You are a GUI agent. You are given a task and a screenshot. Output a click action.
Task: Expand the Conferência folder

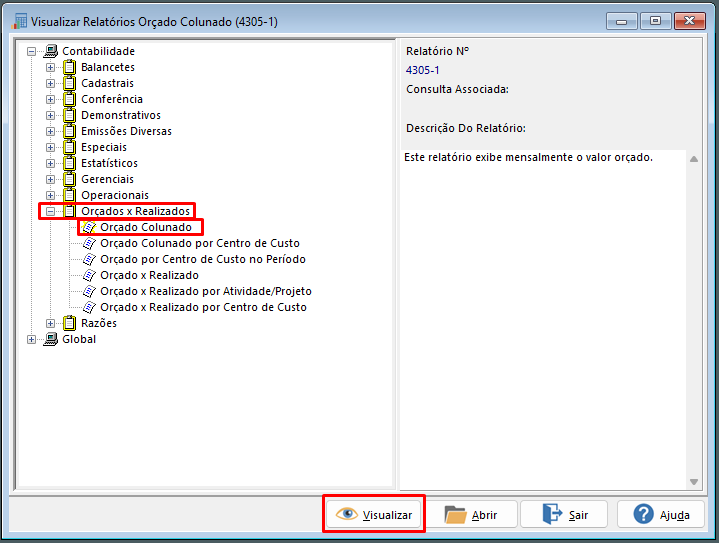[x=50, y=100]
